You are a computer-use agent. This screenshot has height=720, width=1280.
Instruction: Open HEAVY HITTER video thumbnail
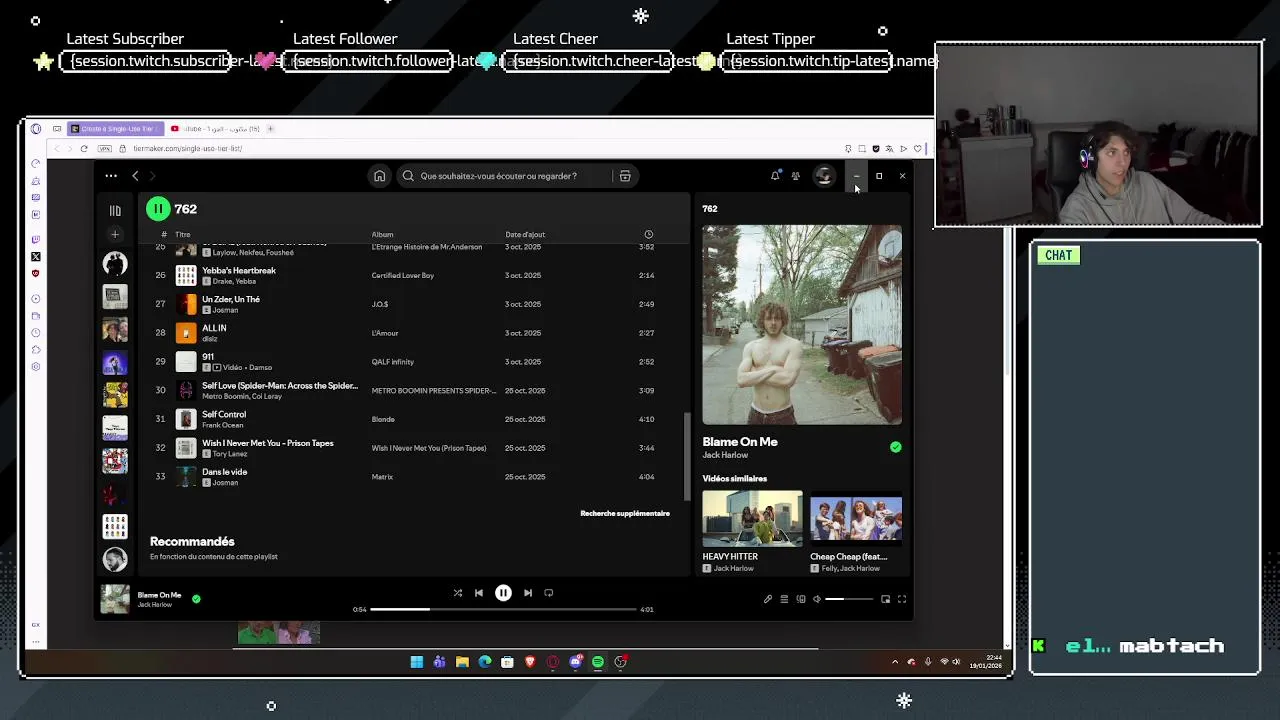pos(752,518)
